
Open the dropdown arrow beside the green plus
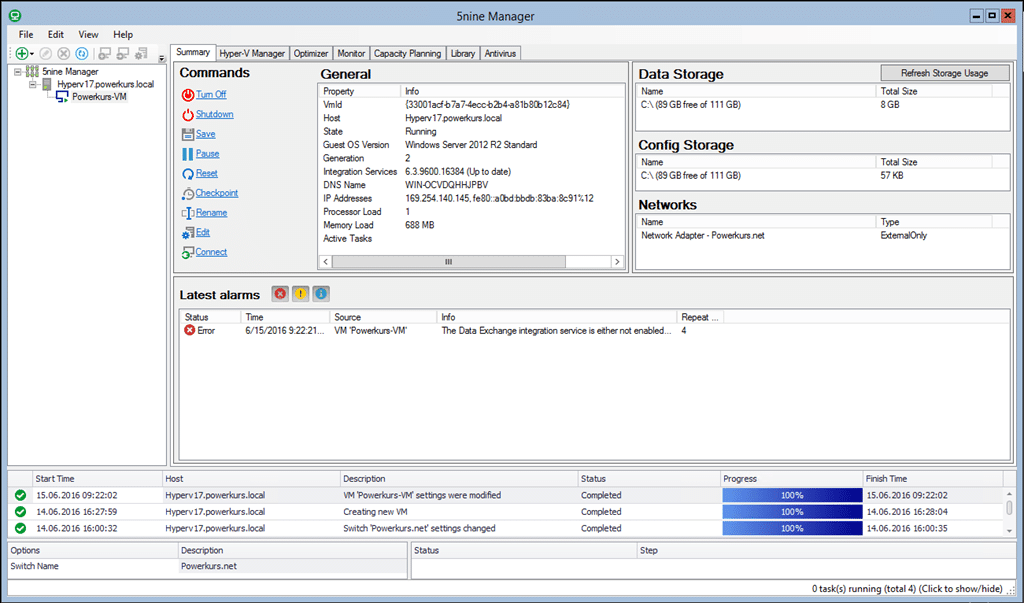32,54
